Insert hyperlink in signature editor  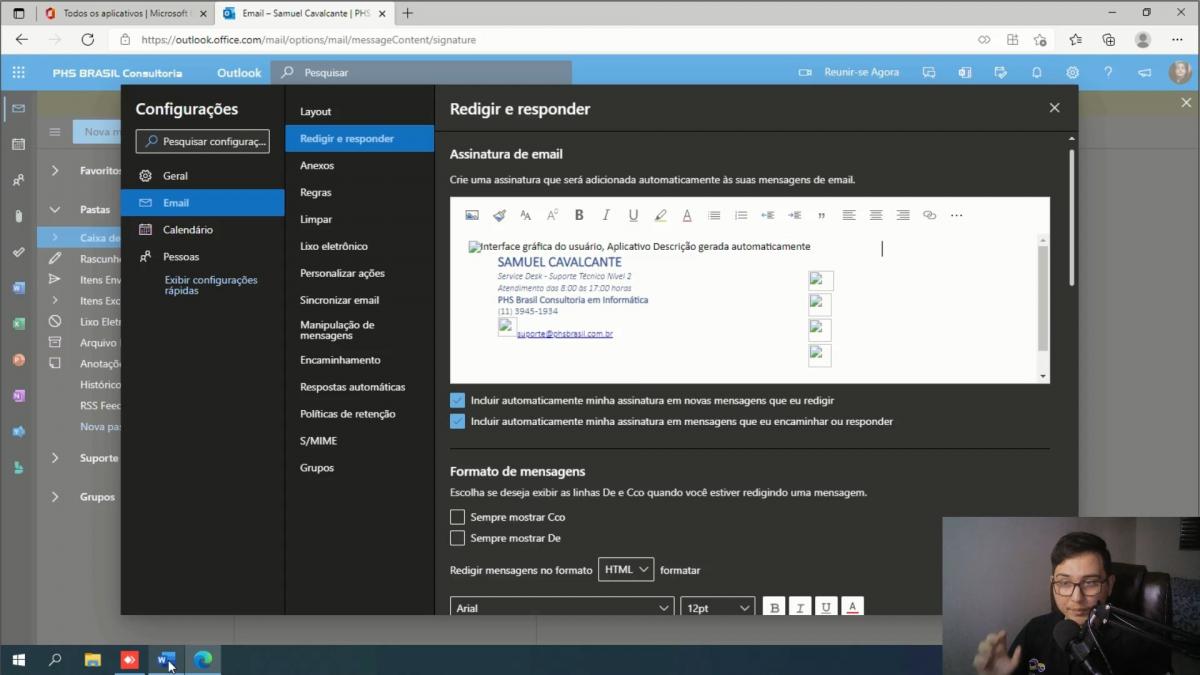tap(930, 215)
